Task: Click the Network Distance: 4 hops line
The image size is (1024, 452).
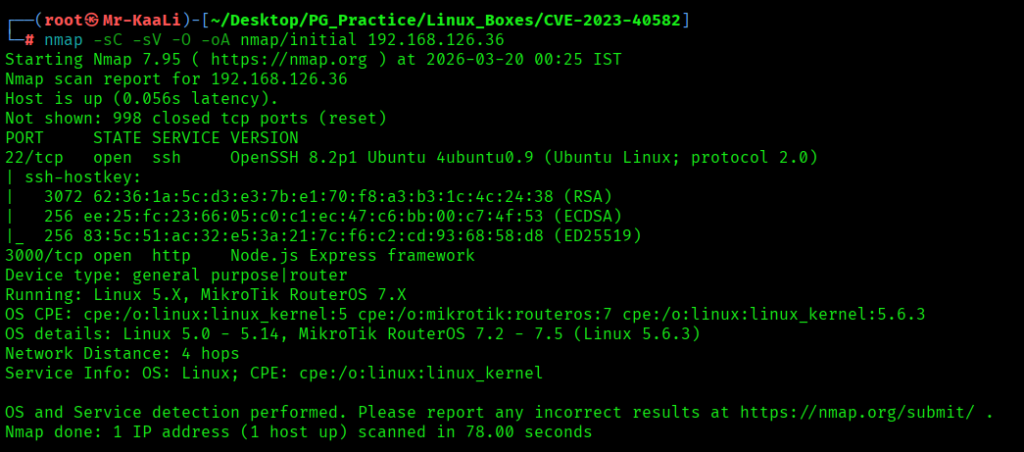Action: pos(122,353)
